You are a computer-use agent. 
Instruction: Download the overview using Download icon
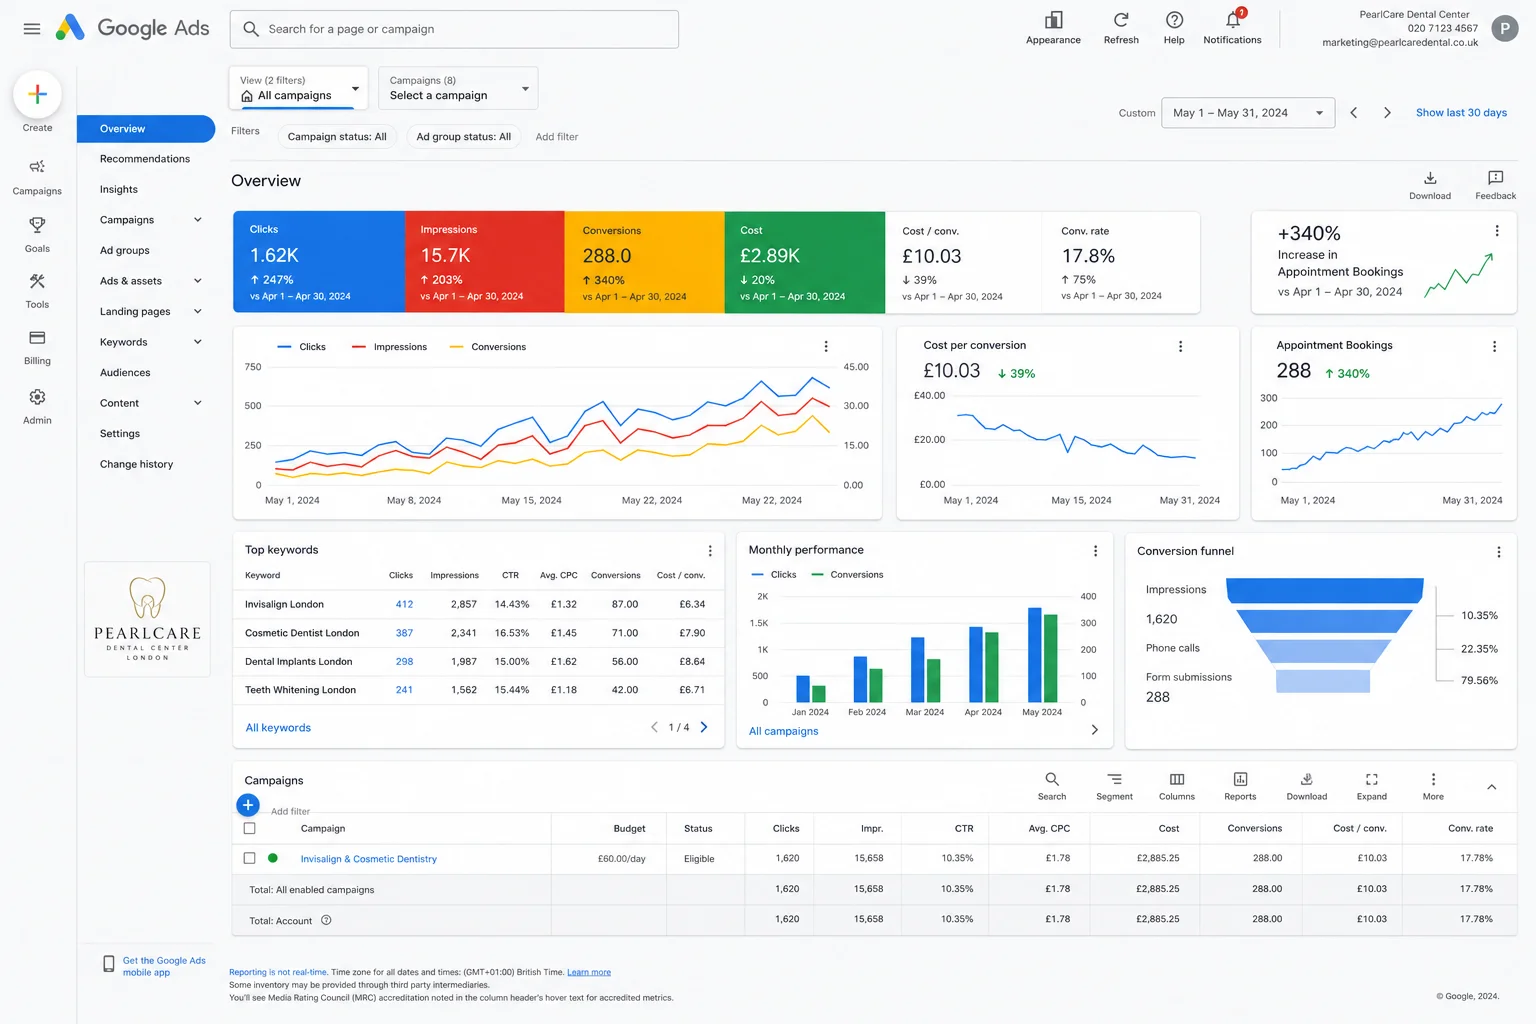tap(1430, 178)
